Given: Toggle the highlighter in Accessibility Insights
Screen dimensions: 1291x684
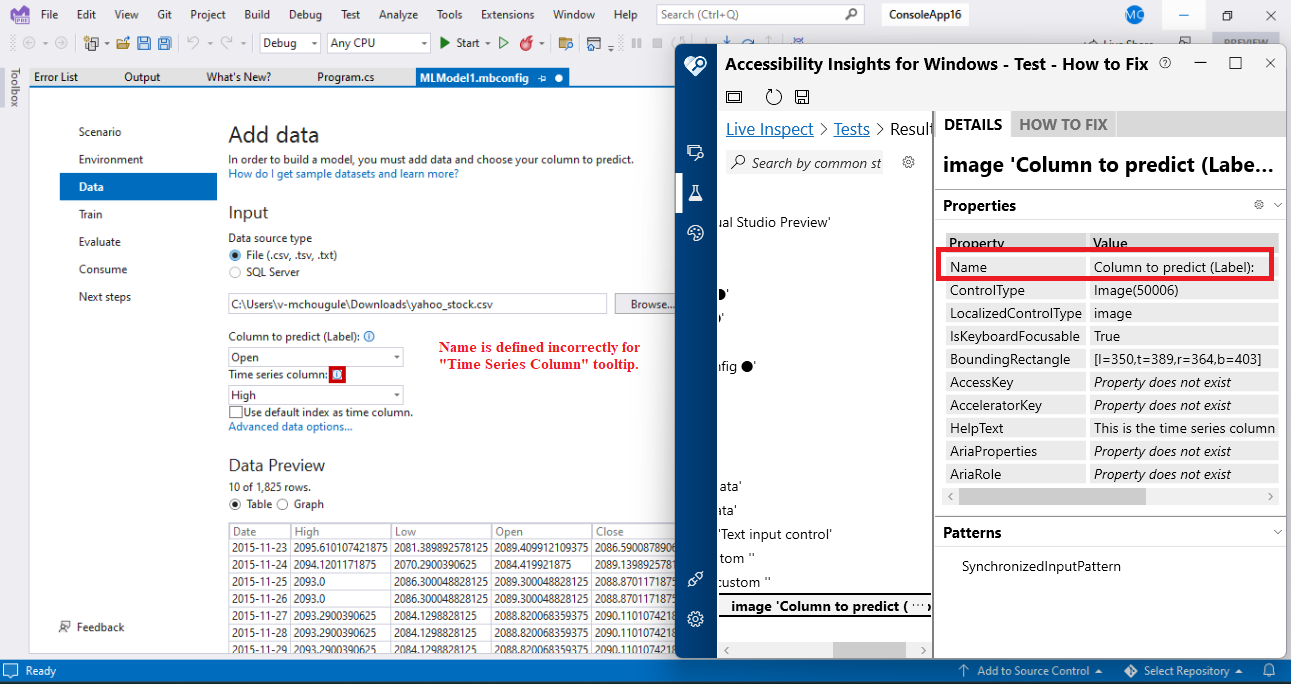Looking at the screenshot, I should pos(734,96).
